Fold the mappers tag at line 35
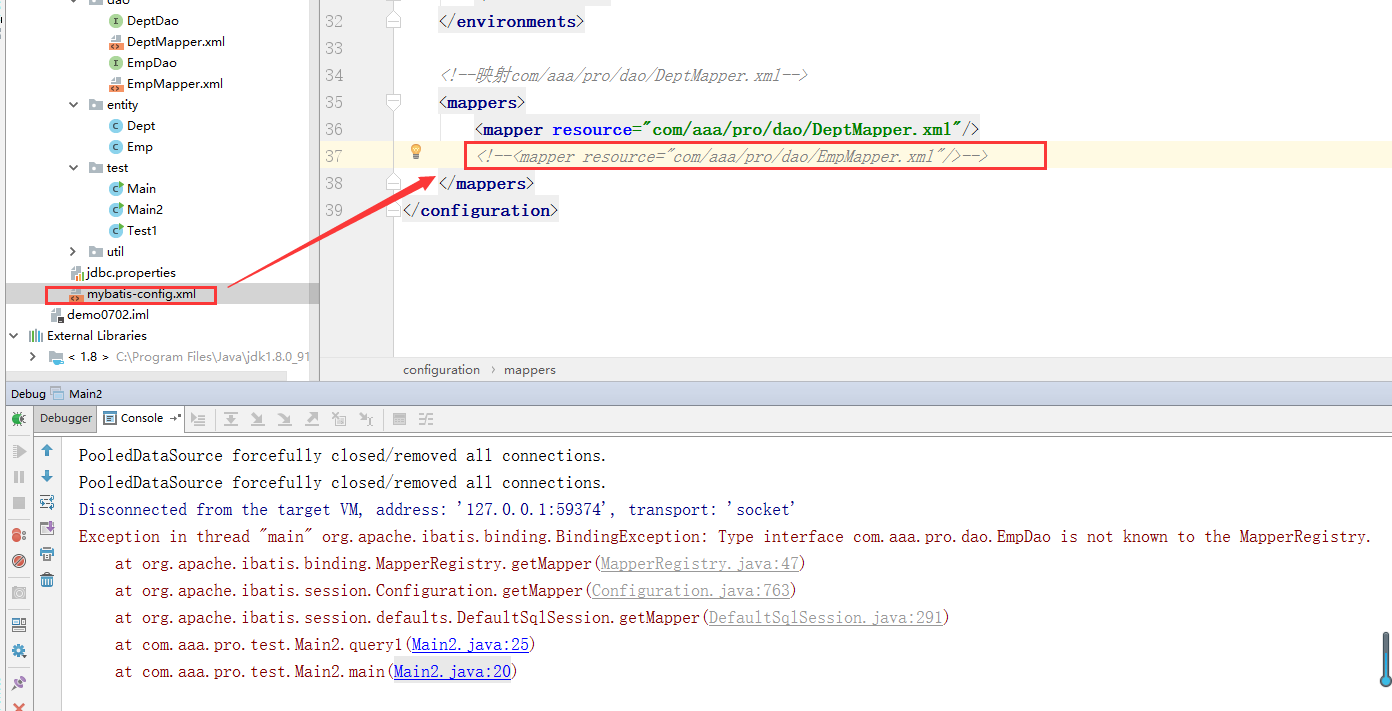Viewport: 1392px width, 711px height. click(x=393, y=102)
